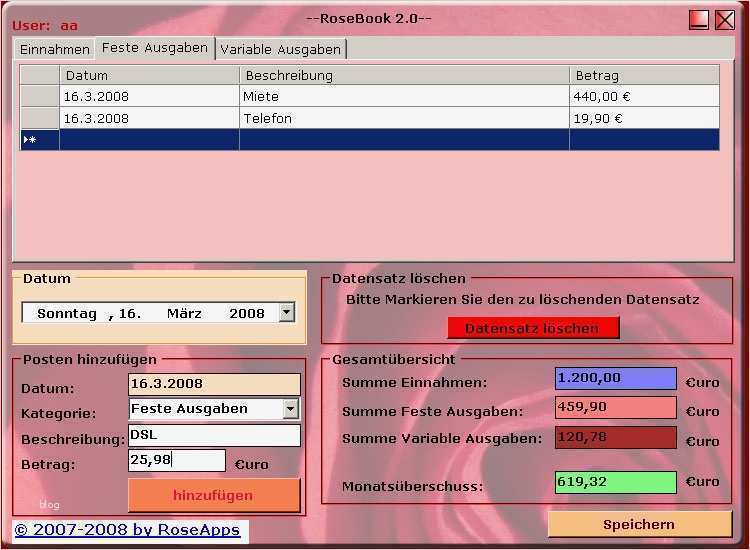The width and height of the screenshot is (750, 550).
Task: Click the dark red Variable Ausgaben value box
Action: [x=616, y=438]
